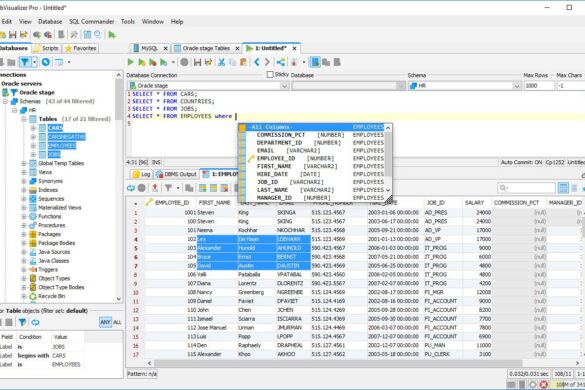The image size is (585, 390).
Task: Click the red stop icon in bottom status bar
Action: tap(544, 384)
